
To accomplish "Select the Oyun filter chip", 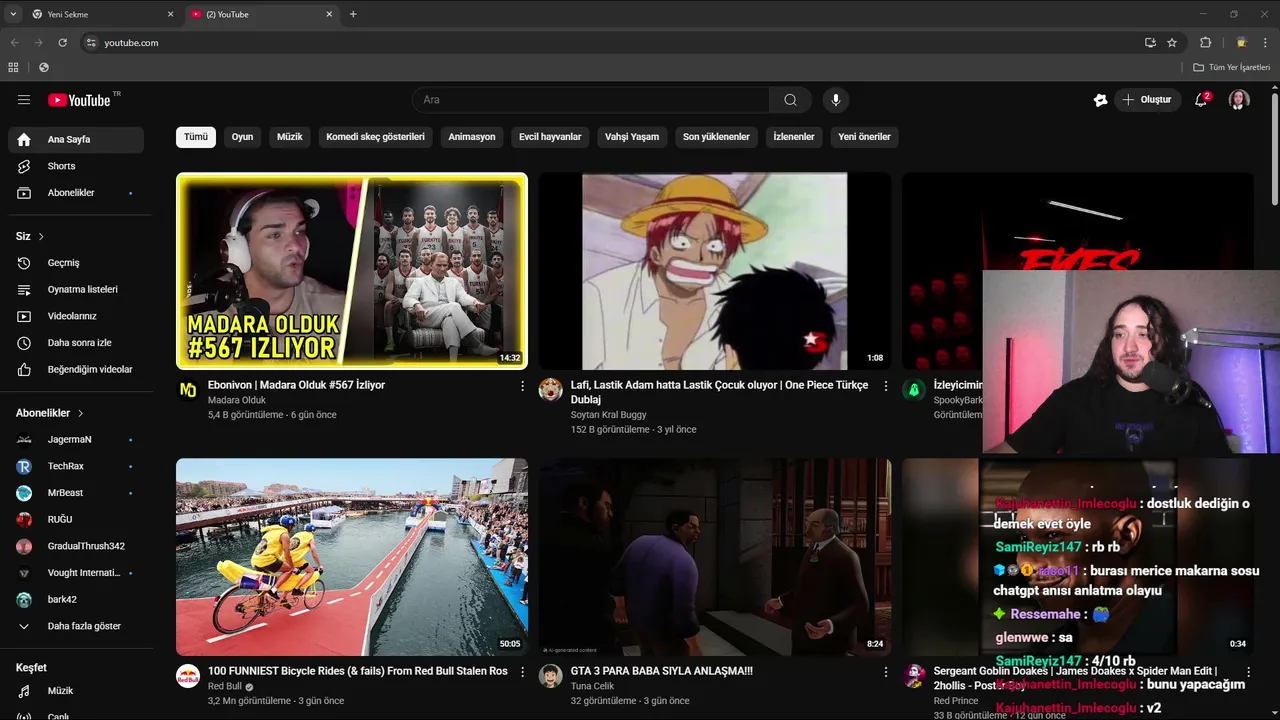I will point(242,137).
